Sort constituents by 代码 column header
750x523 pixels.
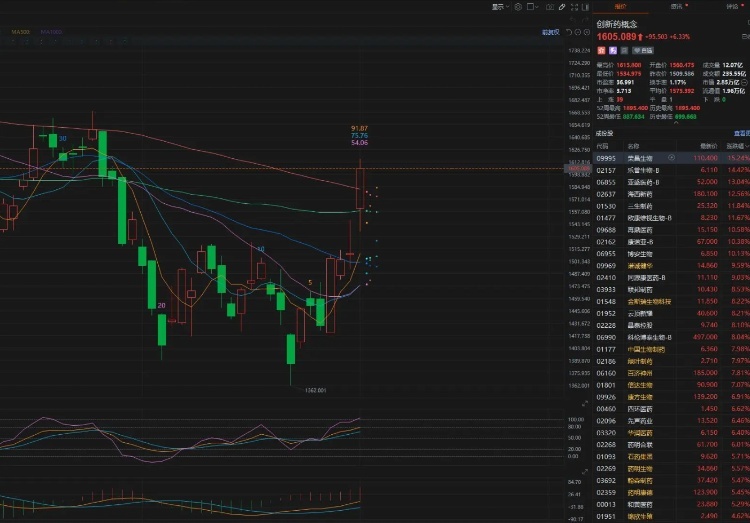point(602,145)
